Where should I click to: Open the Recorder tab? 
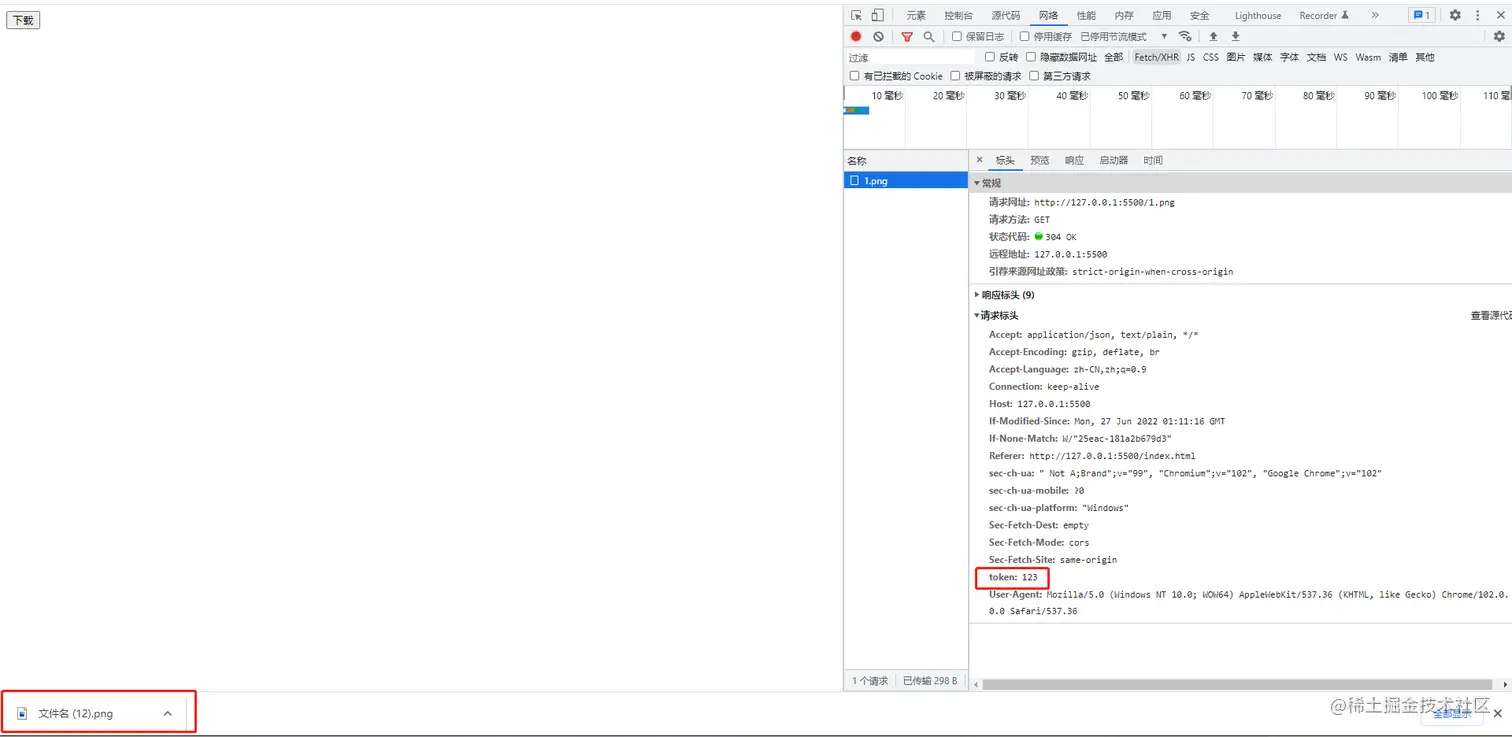pyautogui.click(x=1324, y=15)
